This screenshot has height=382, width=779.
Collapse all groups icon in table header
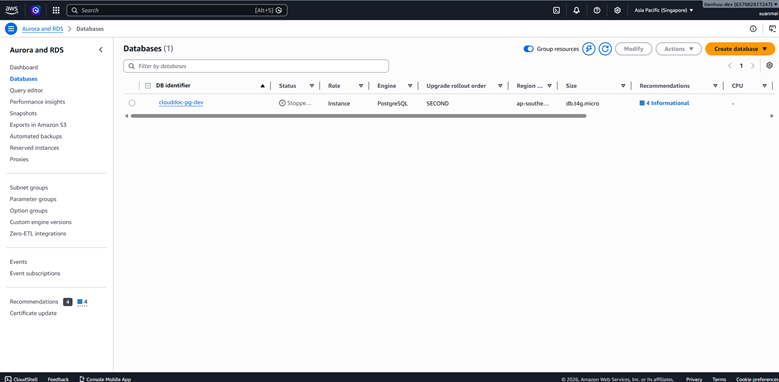tap(148, 86)
